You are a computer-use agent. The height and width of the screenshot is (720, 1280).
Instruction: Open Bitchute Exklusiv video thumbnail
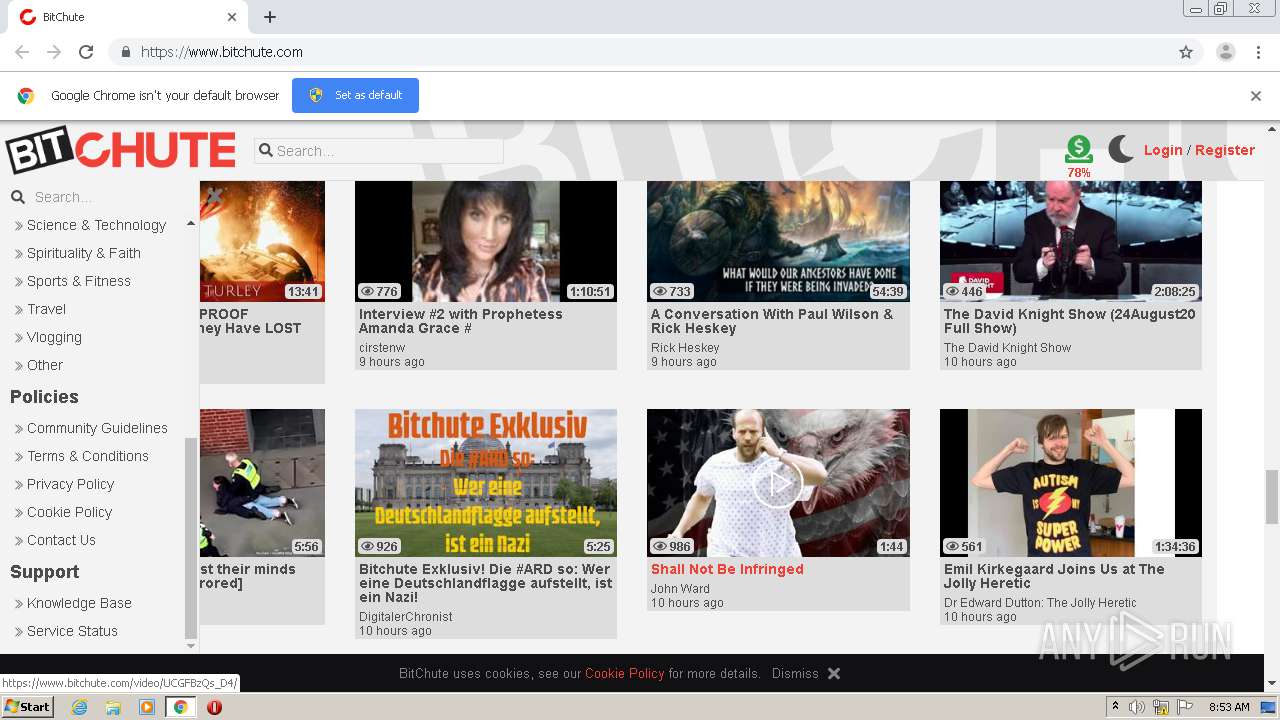[486, 483]
